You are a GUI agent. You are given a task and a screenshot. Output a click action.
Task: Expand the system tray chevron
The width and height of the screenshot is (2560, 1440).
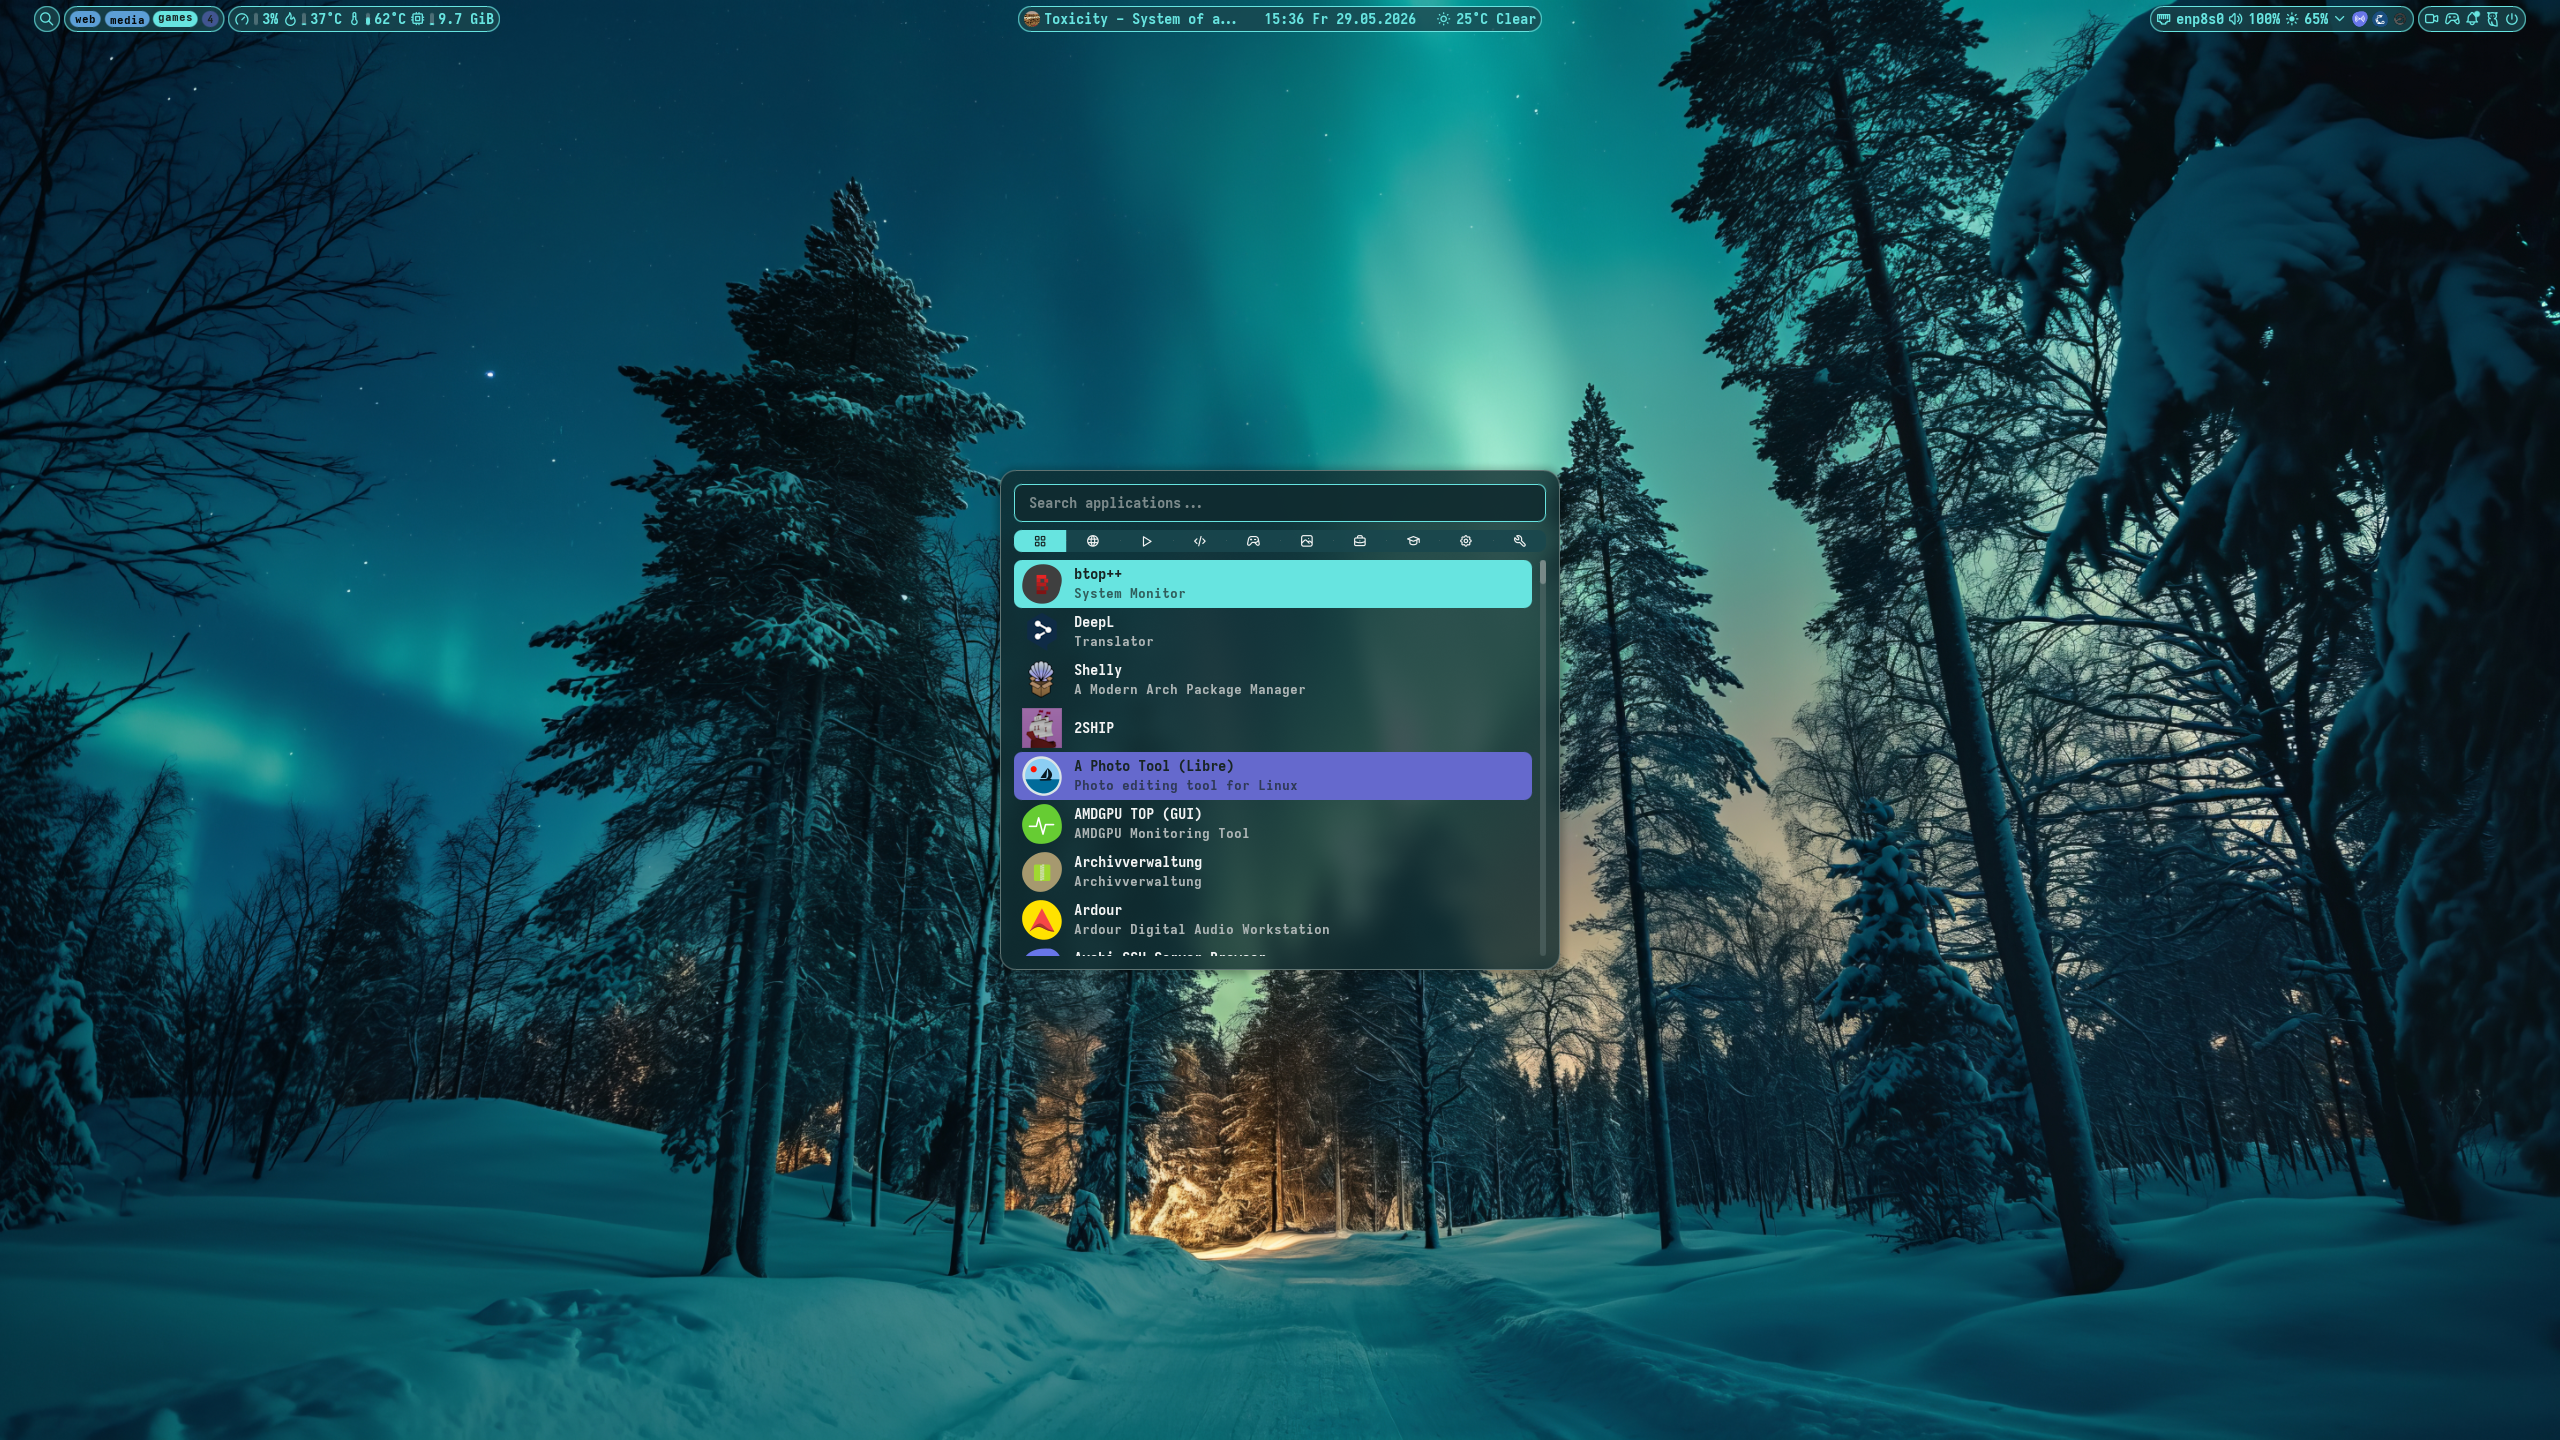(2339, 19)
